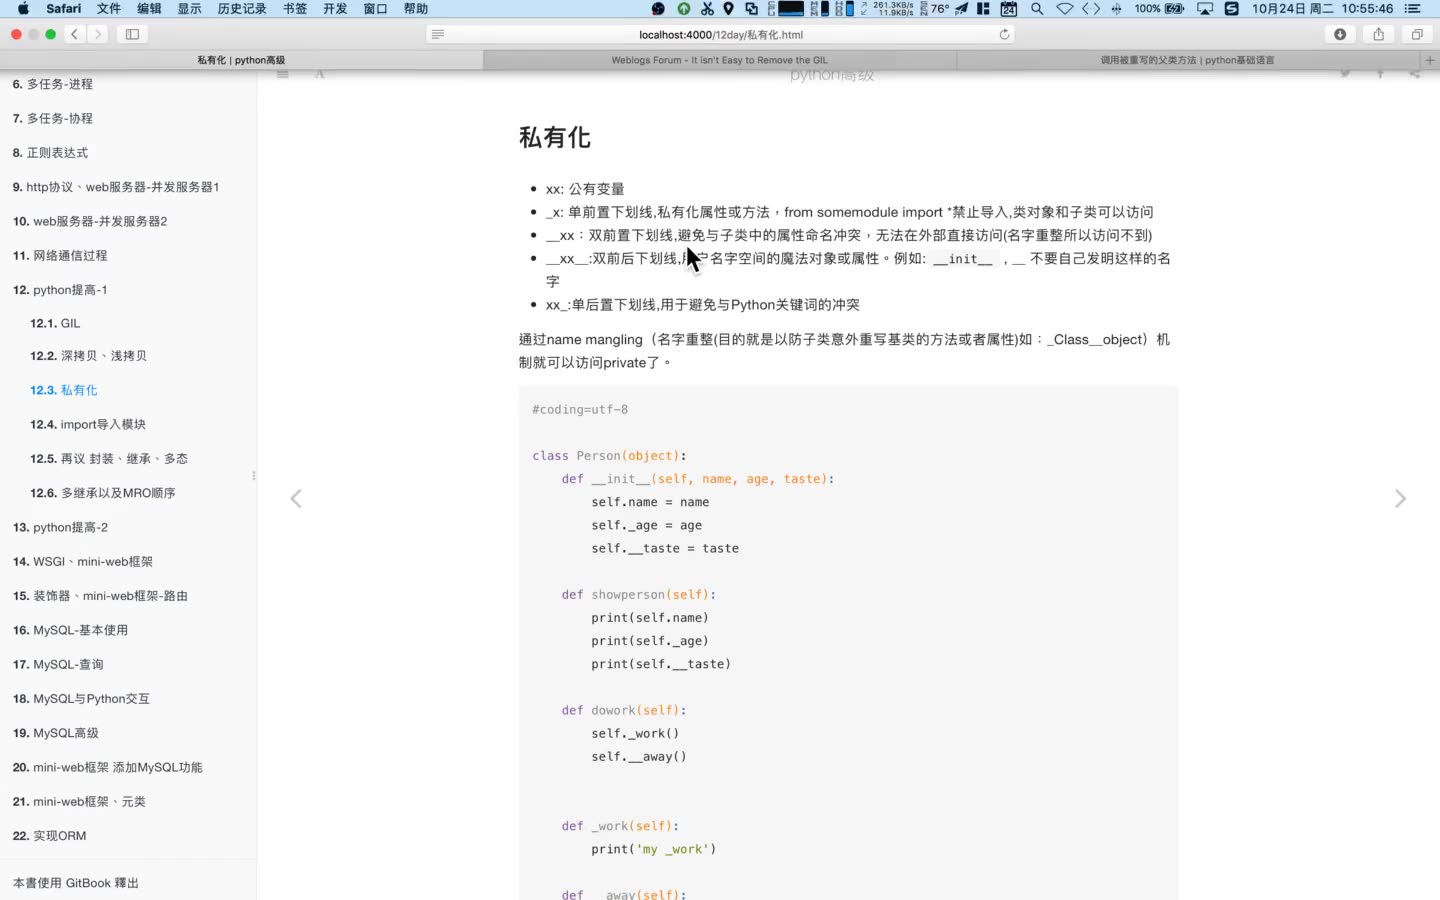Open Safari application menu
Image resolution: width=1440 pixels, height=900 pixels.
click(x=64, y=8)
